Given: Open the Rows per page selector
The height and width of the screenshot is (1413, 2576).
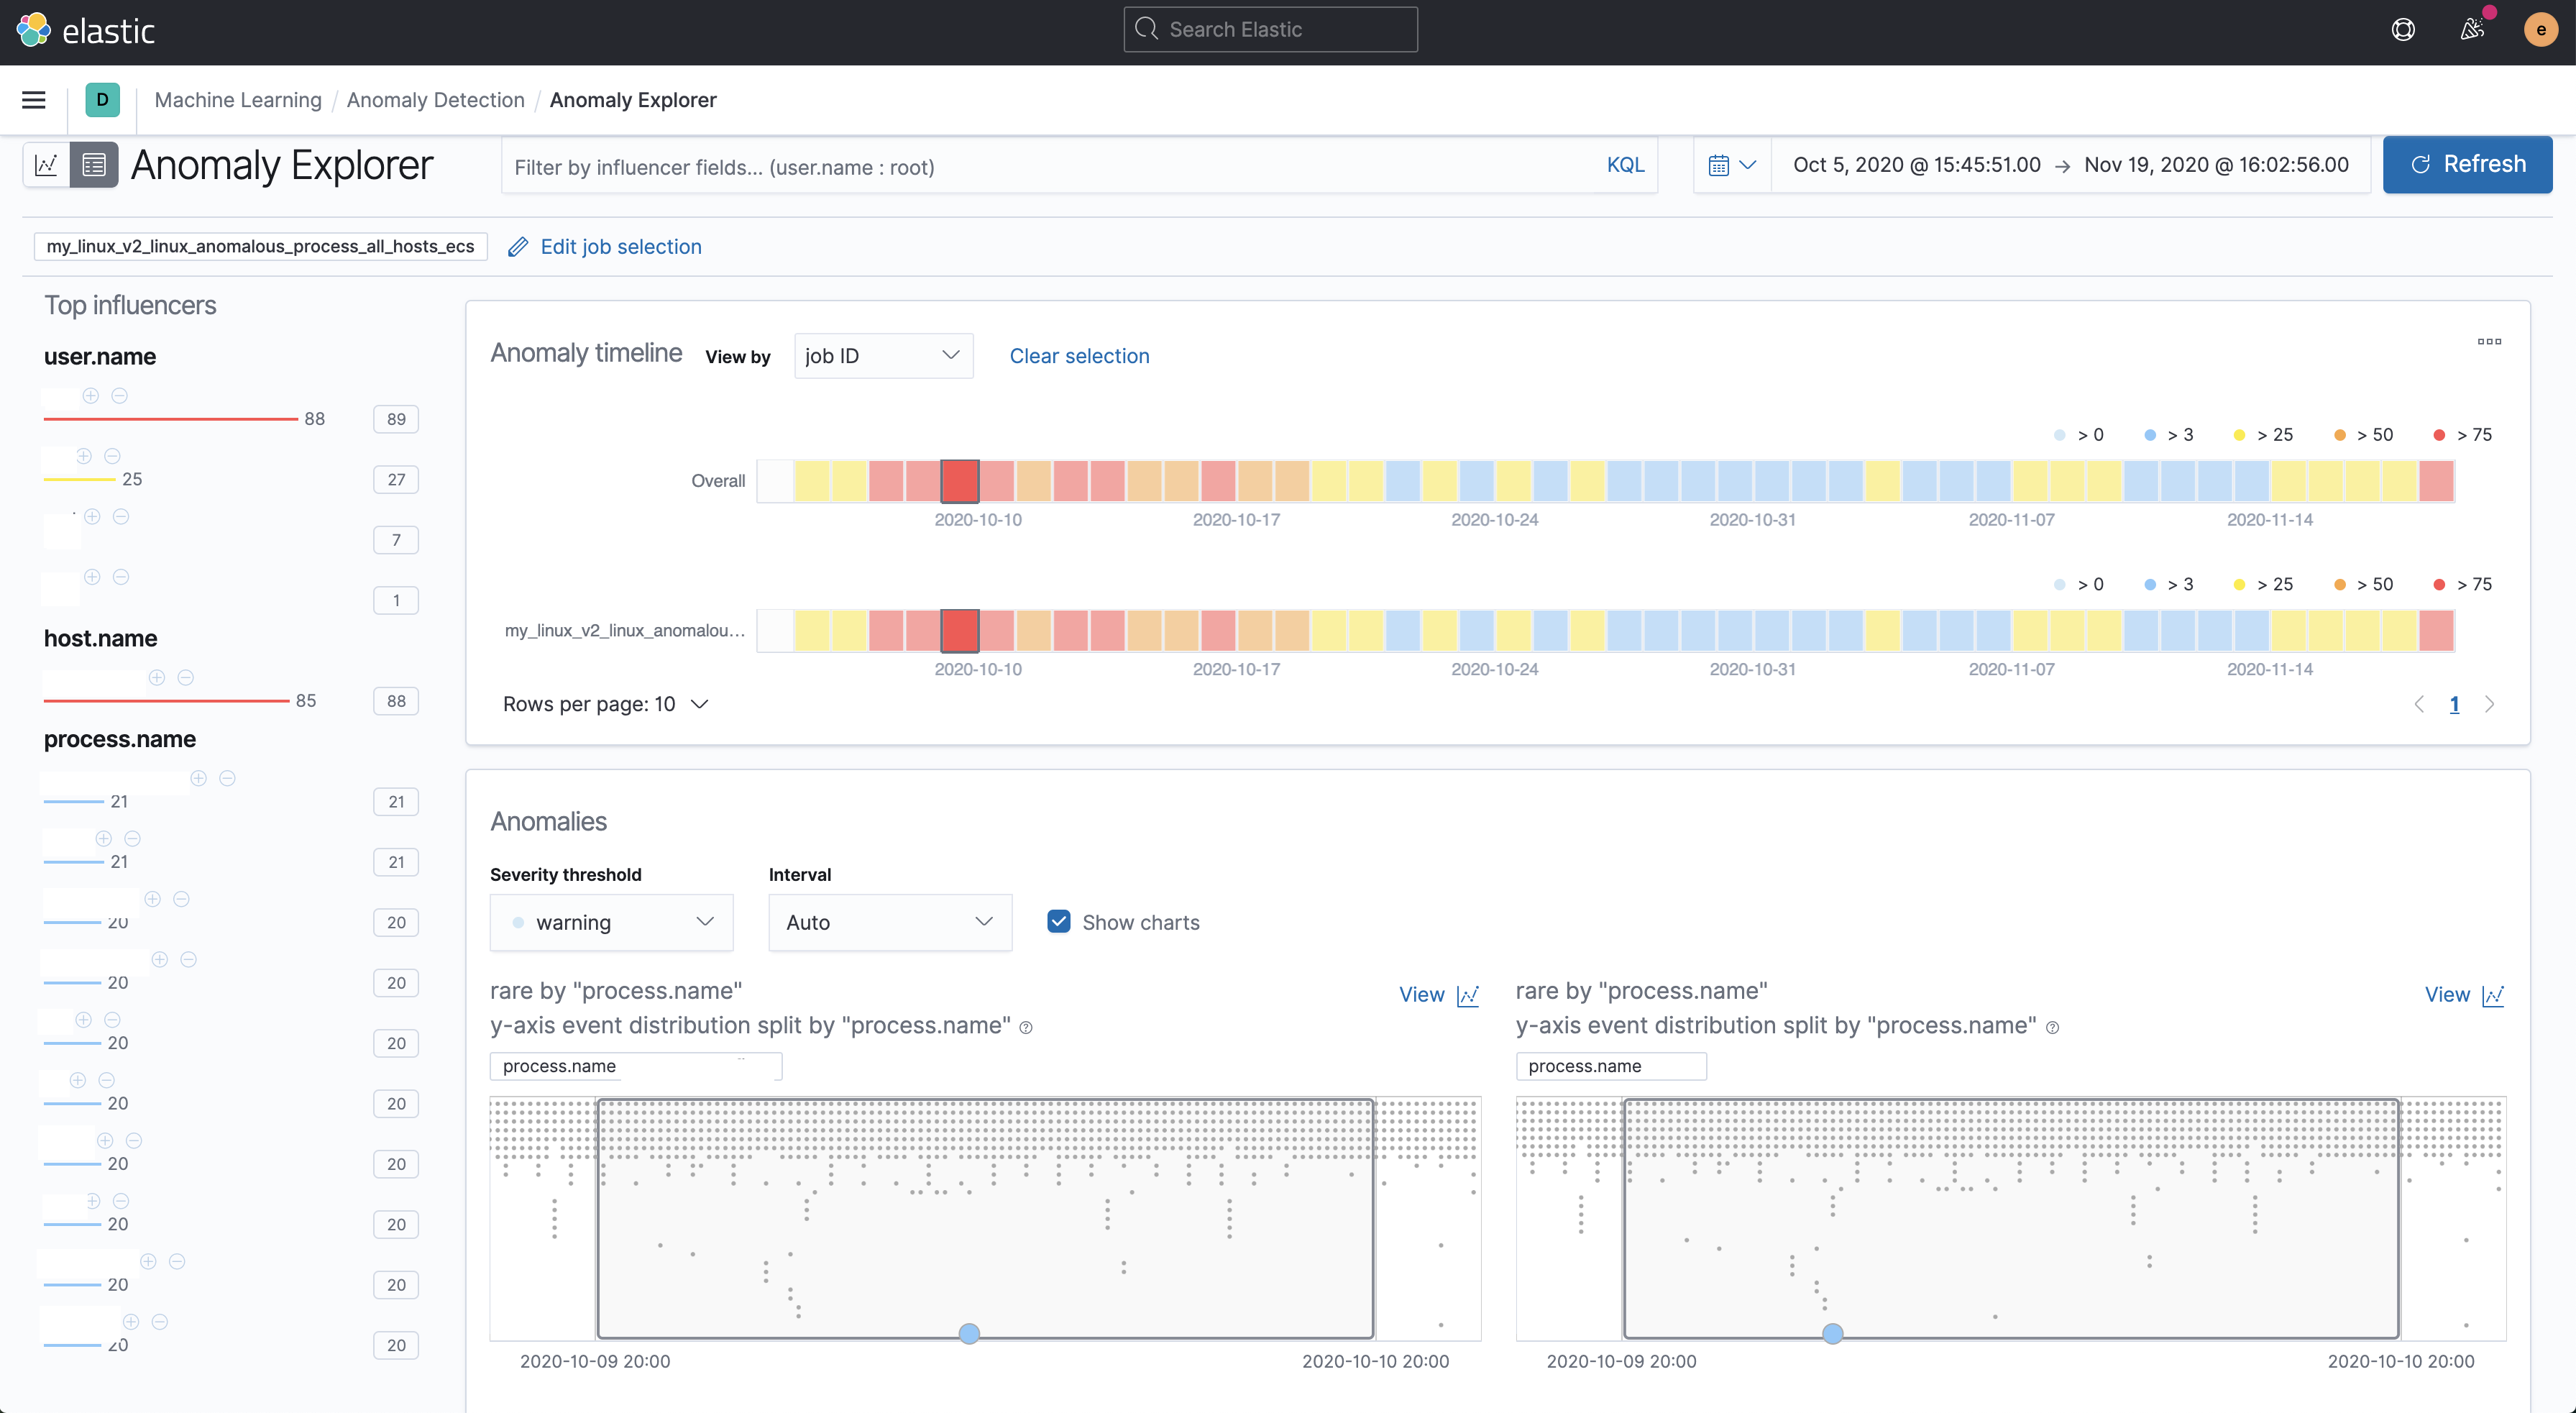Looking at the screenshot, I should tap(605, 704).
